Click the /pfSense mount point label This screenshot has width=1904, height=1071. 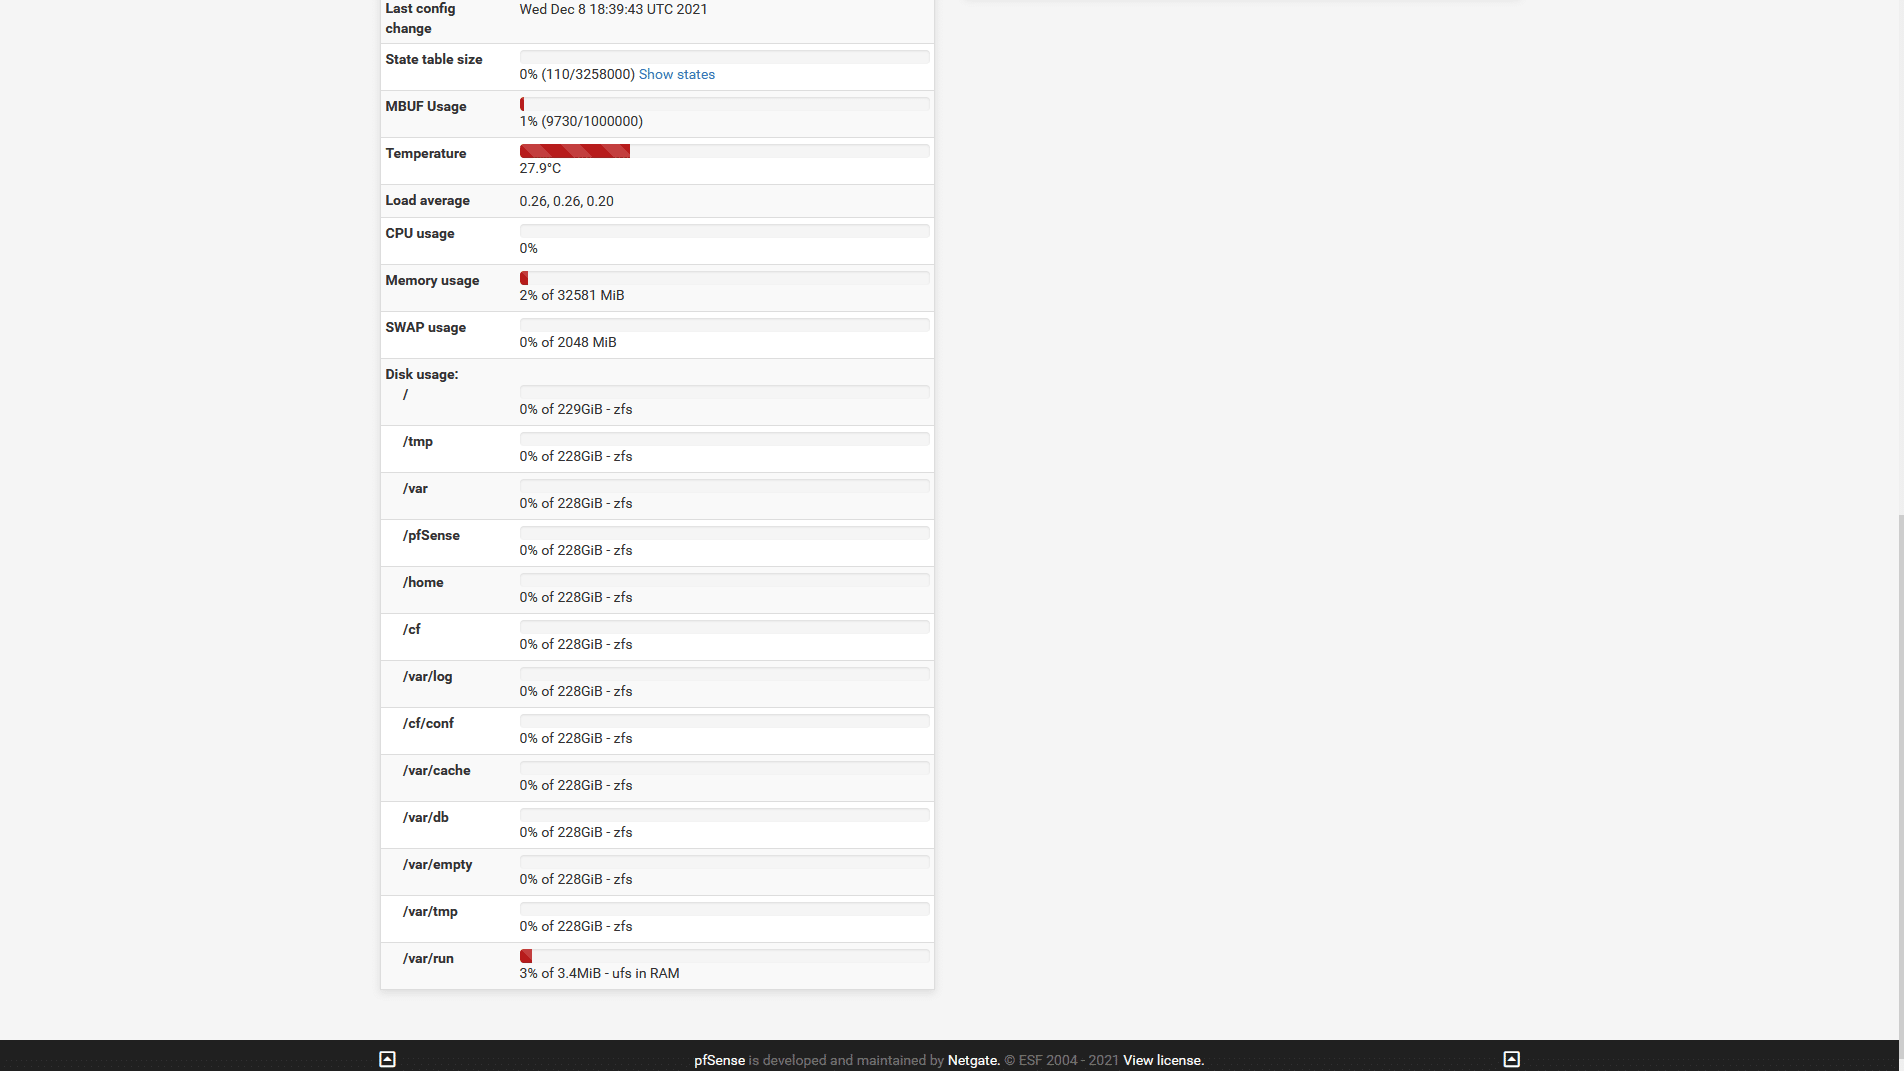pyautogui.click(x=431, y=535)
